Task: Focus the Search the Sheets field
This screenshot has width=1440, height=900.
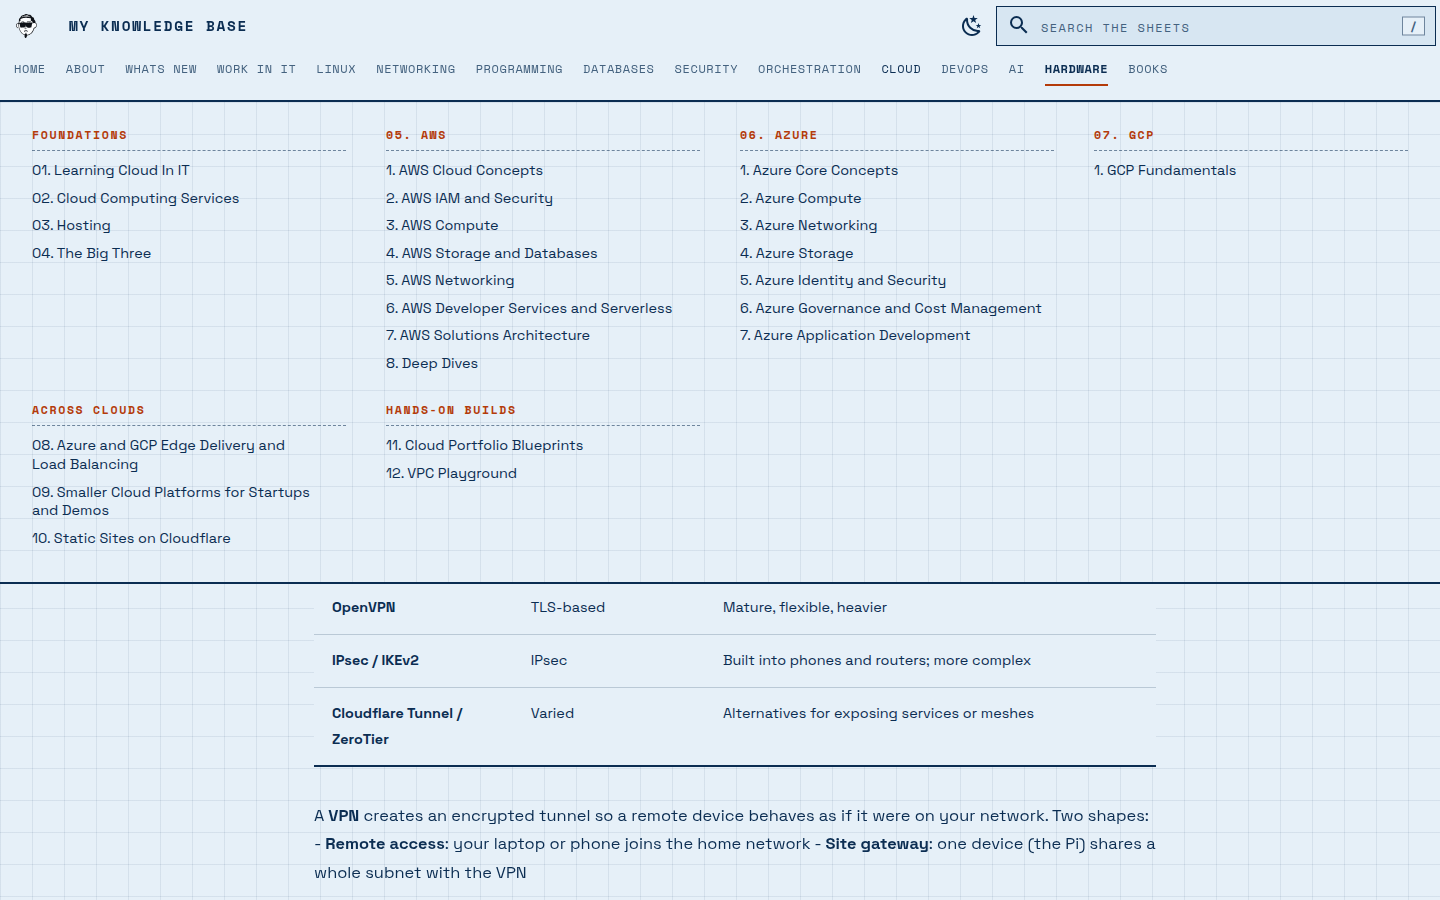Action: pos(1215,27)
